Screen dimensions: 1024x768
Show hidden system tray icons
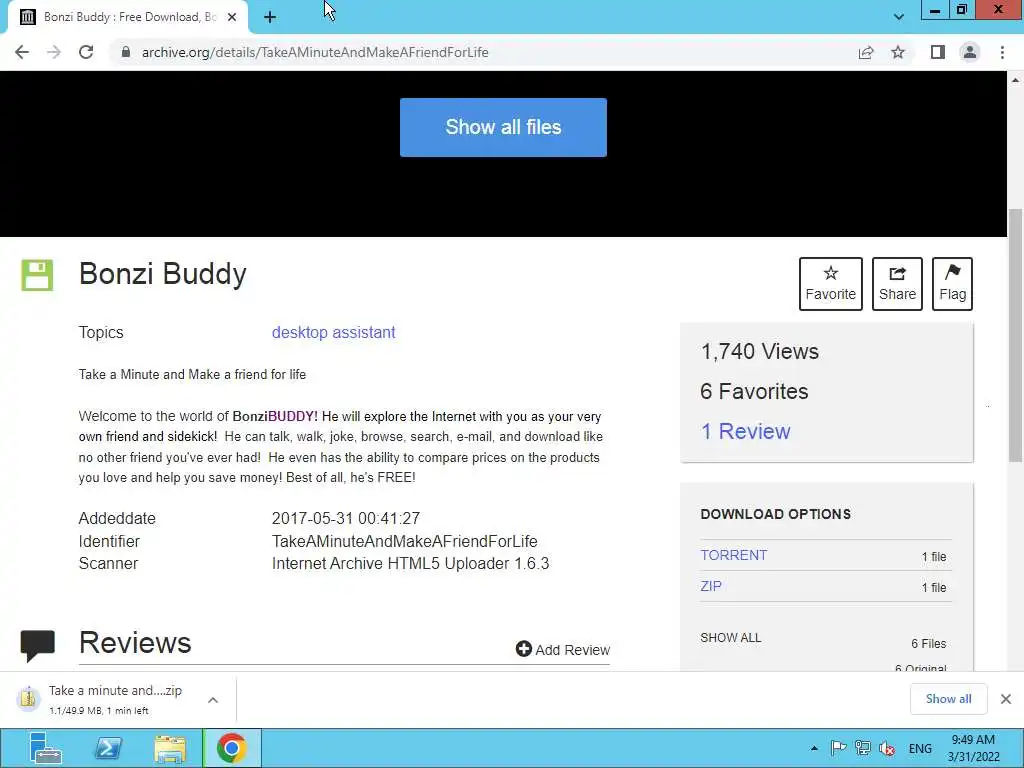click(x=814, y=748)
